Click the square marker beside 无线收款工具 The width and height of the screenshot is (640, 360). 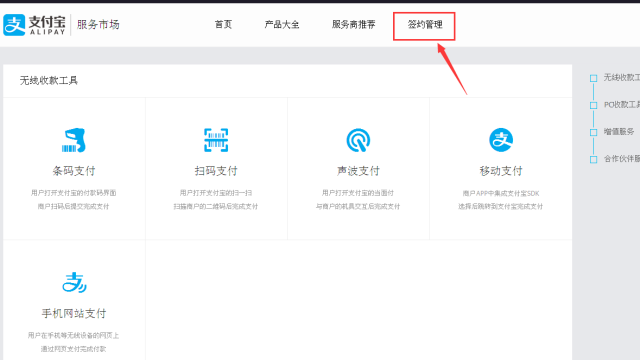pyautogui.click(x=593, y=78)
